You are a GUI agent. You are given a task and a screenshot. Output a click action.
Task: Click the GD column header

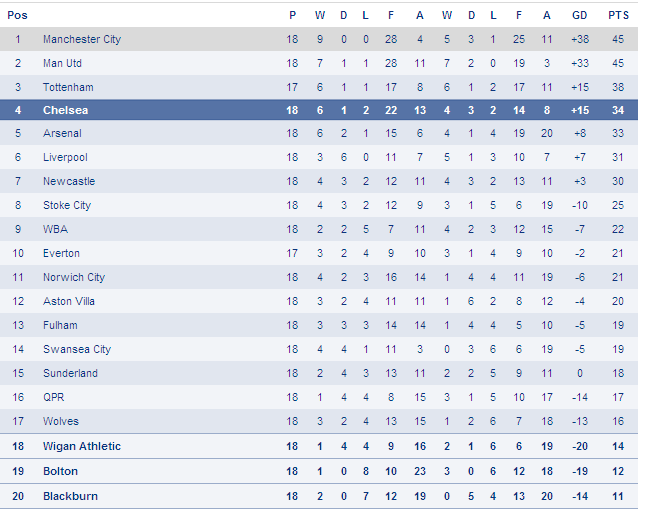coord(580,15)
